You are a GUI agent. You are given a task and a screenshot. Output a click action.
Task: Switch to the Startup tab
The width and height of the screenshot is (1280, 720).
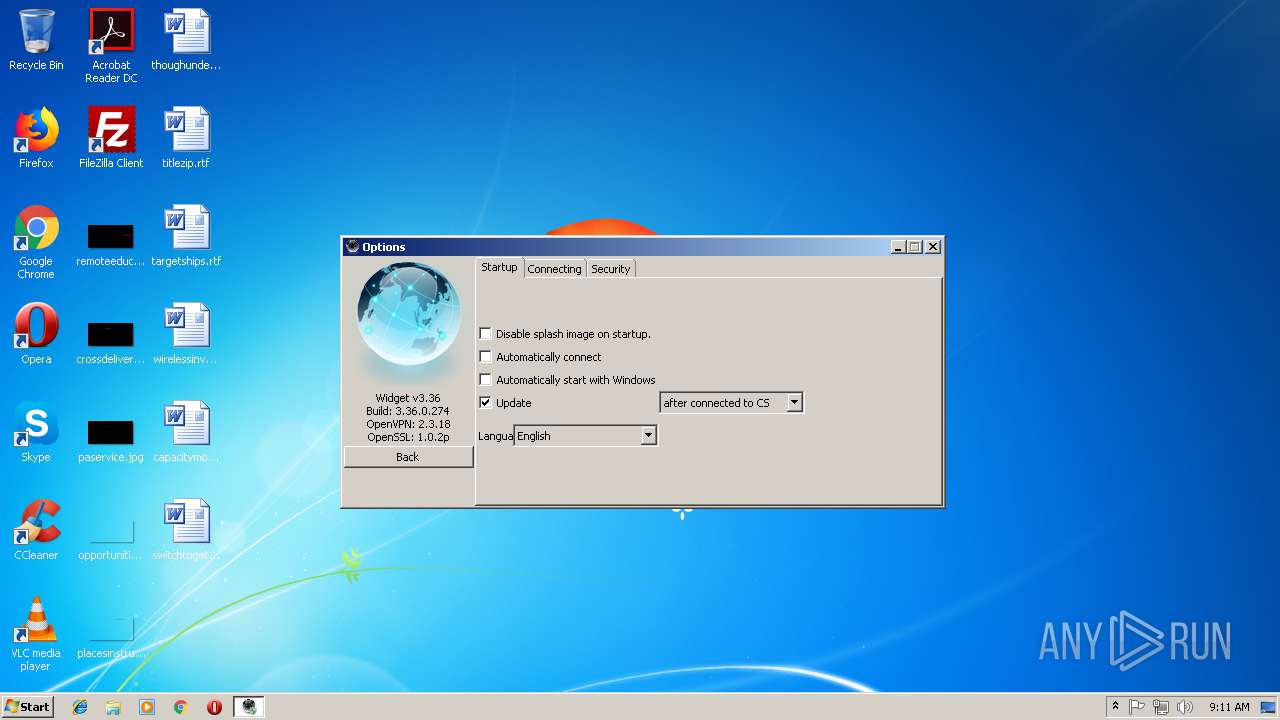499,268
